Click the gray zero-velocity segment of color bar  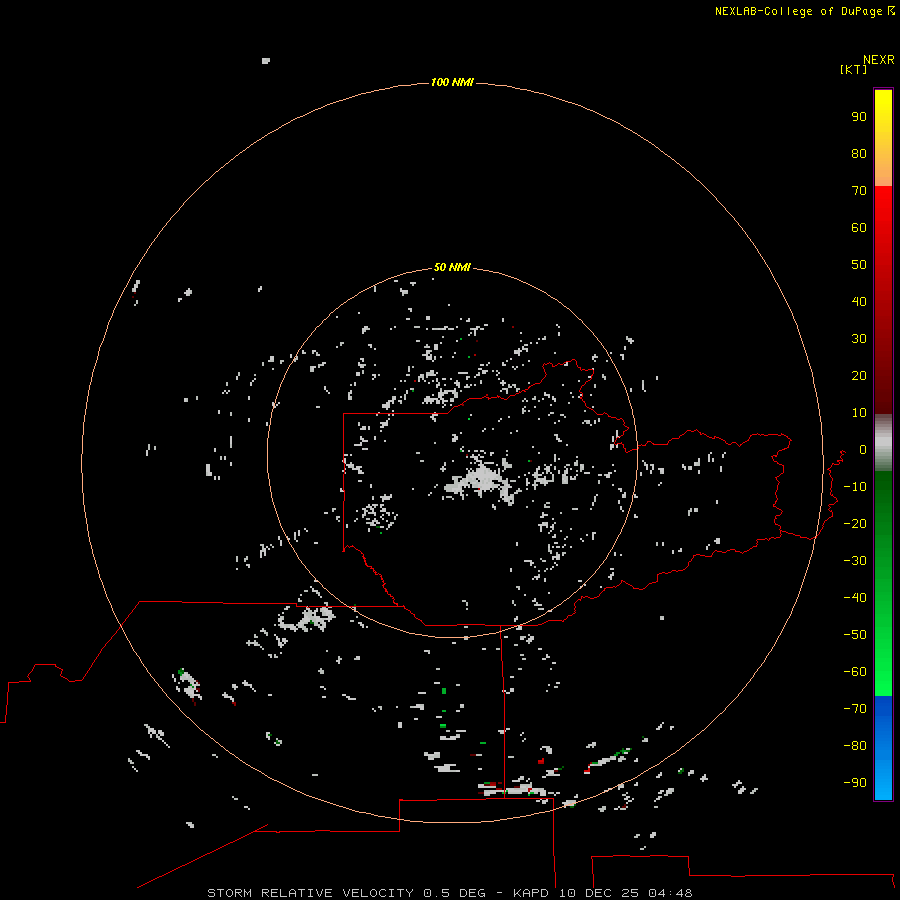coord(883,443)
